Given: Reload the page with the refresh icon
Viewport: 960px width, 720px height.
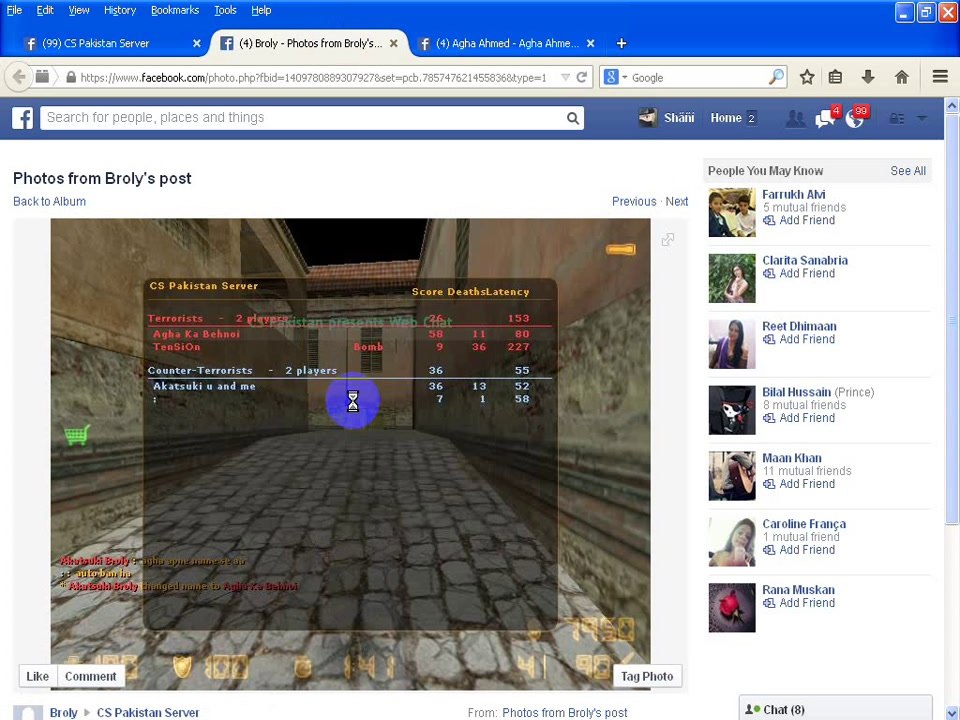Looking at the screenshot, I should 582,77.
